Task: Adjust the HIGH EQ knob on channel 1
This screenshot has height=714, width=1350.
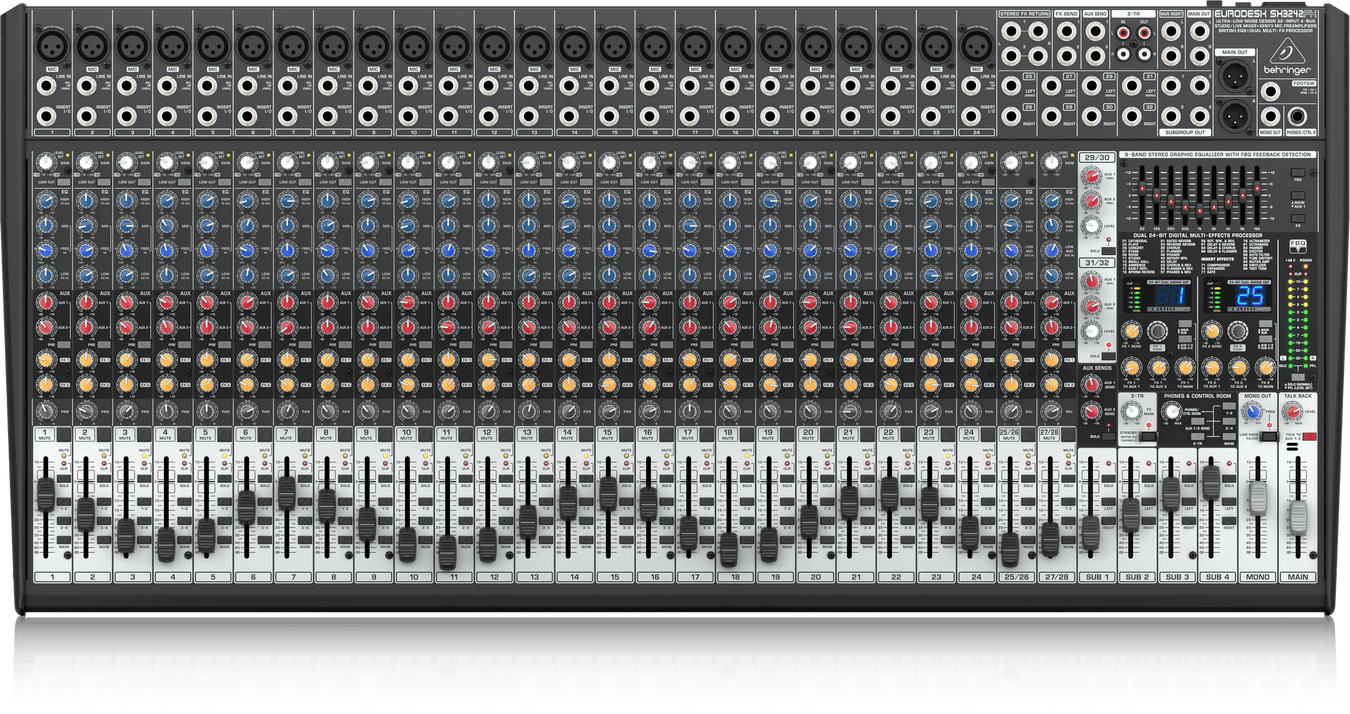Action: pos(46,200)
